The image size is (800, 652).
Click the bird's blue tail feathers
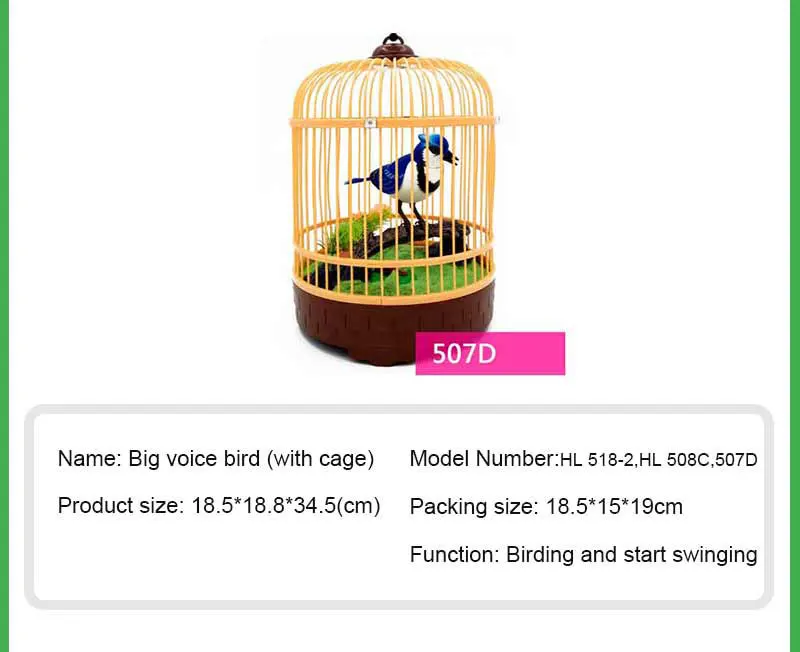coord(368,178)
